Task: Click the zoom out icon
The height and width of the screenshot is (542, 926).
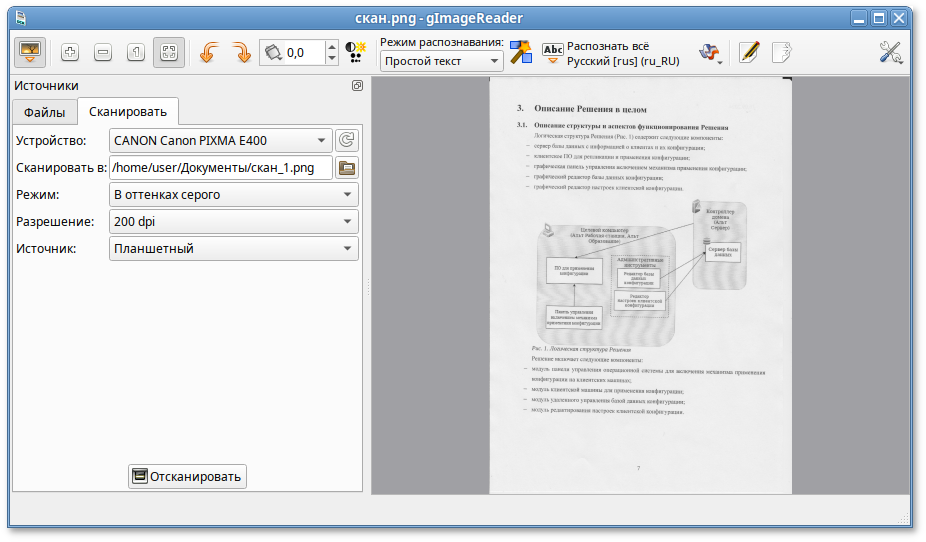Action: pyautogui.click(x=103, y=52)
